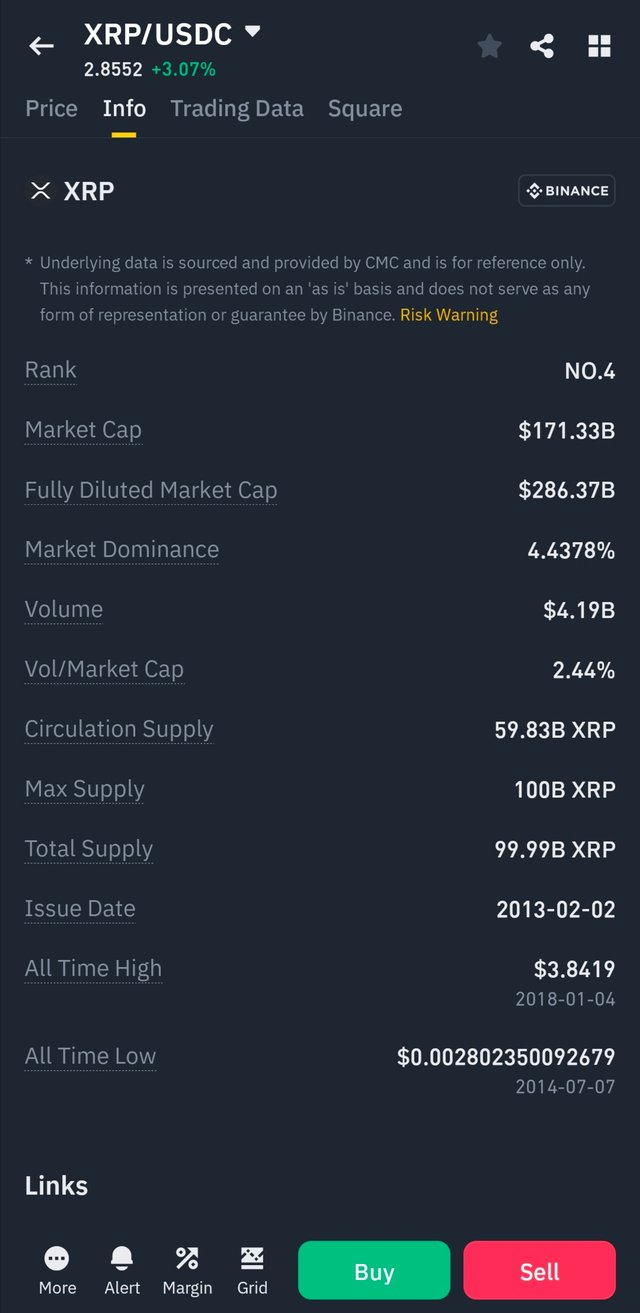This screenshot has width=640, height=1313.
Task: Open the Grid trading icon
Action: pos(252,1259)
